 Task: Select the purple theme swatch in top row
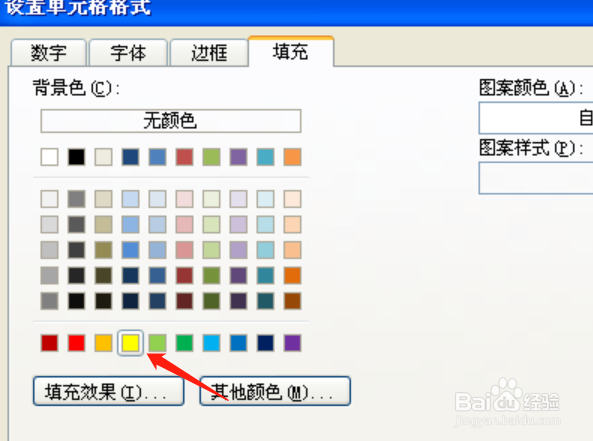click(239, 157)
